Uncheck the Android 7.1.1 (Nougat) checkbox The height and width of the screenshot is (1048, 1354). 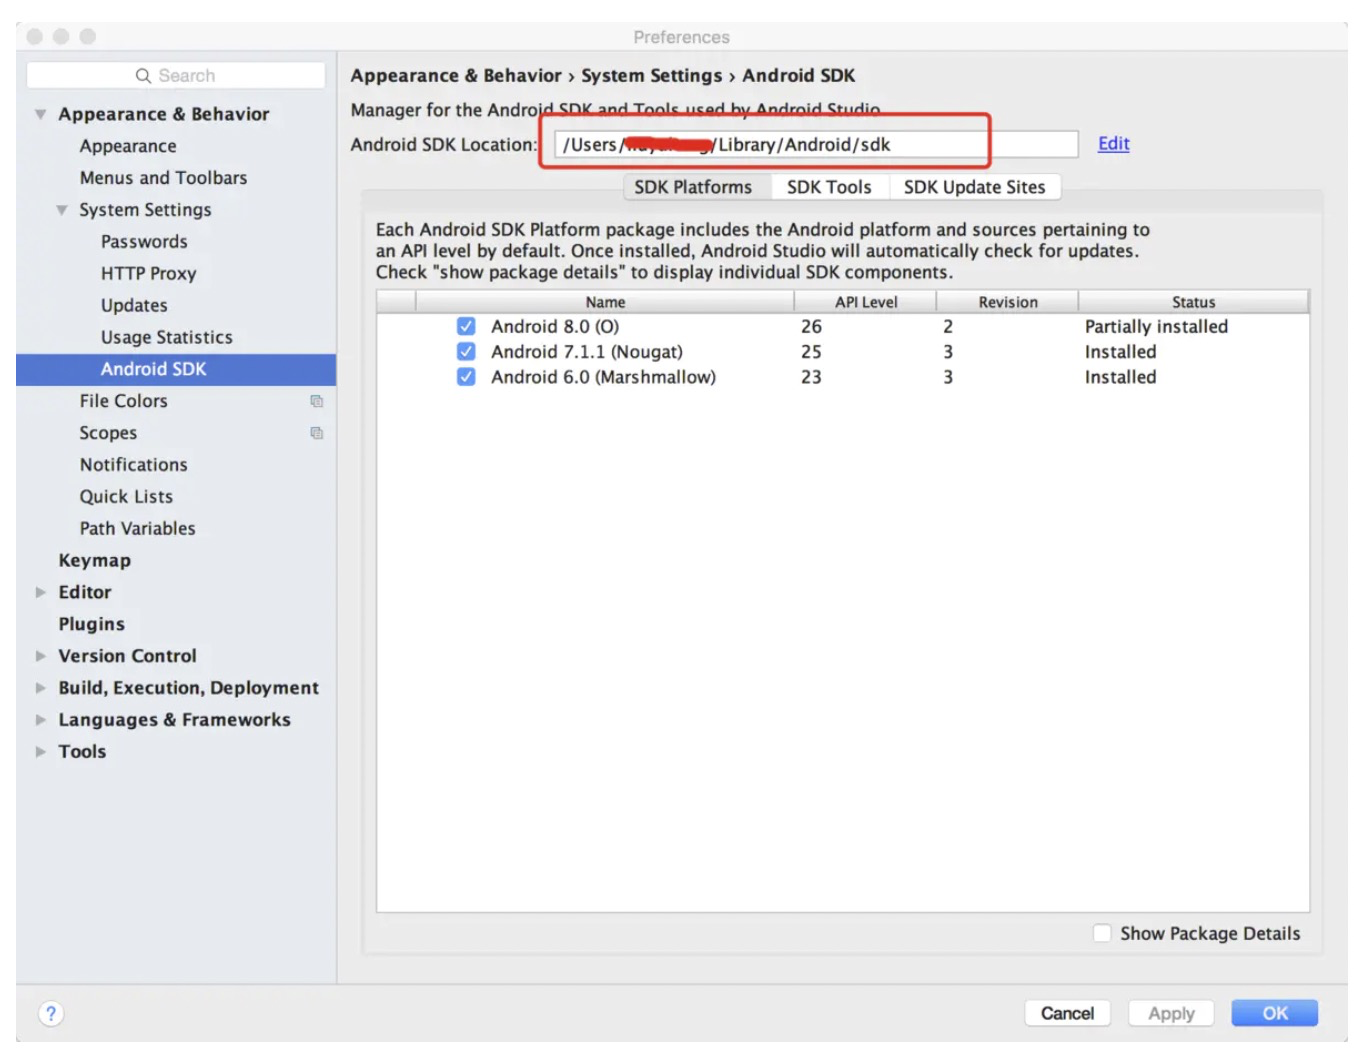(466, 351)
